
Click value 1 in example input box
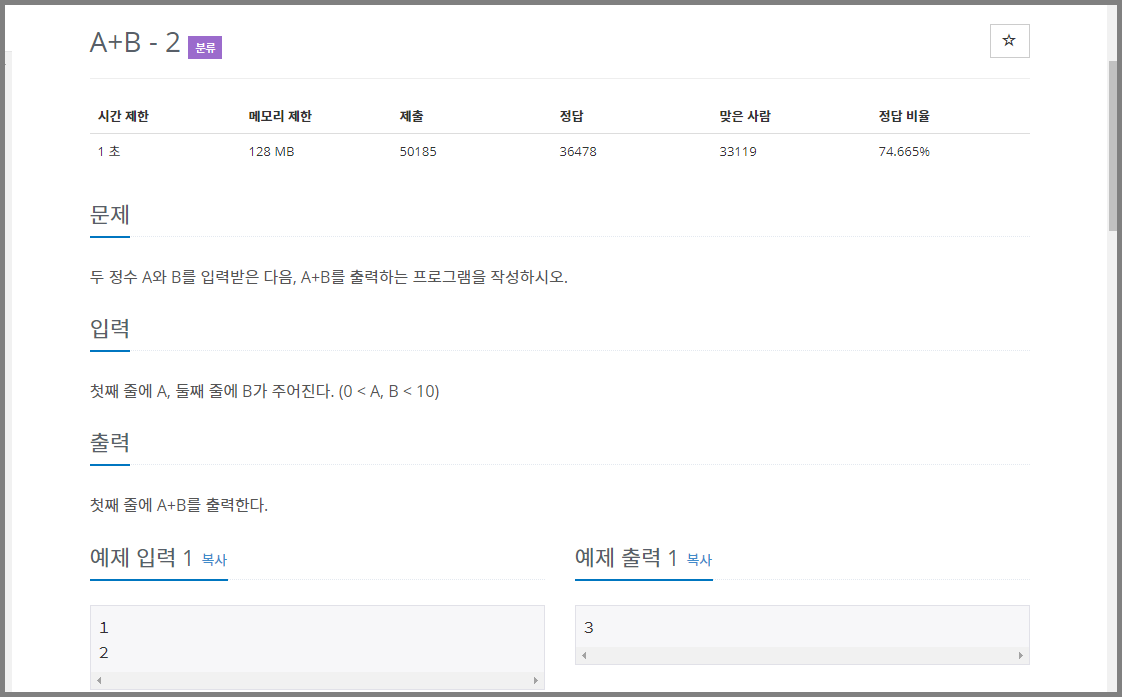[x=104, y=628]
